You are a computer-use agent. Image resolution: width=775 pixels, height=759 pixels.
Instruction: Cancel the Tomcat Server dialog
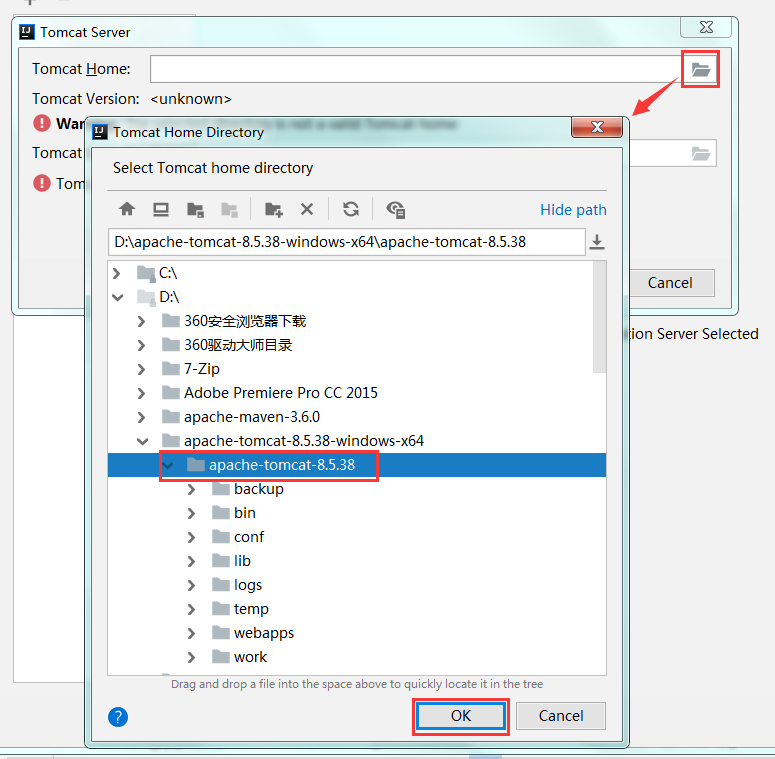(x=670, y=283)
